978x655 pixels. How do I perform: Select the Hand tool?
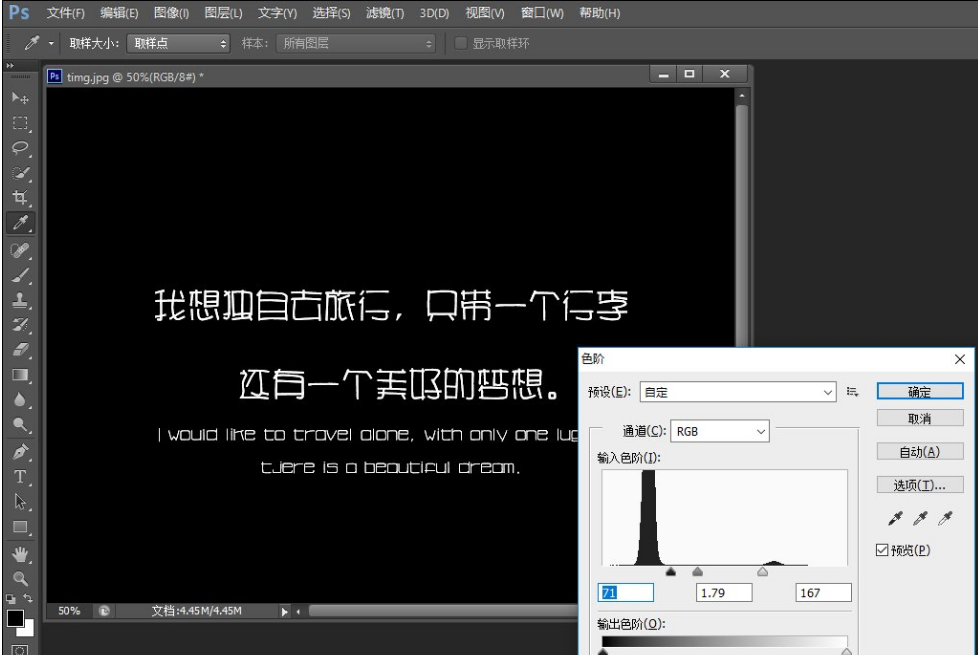click(20, 554)
